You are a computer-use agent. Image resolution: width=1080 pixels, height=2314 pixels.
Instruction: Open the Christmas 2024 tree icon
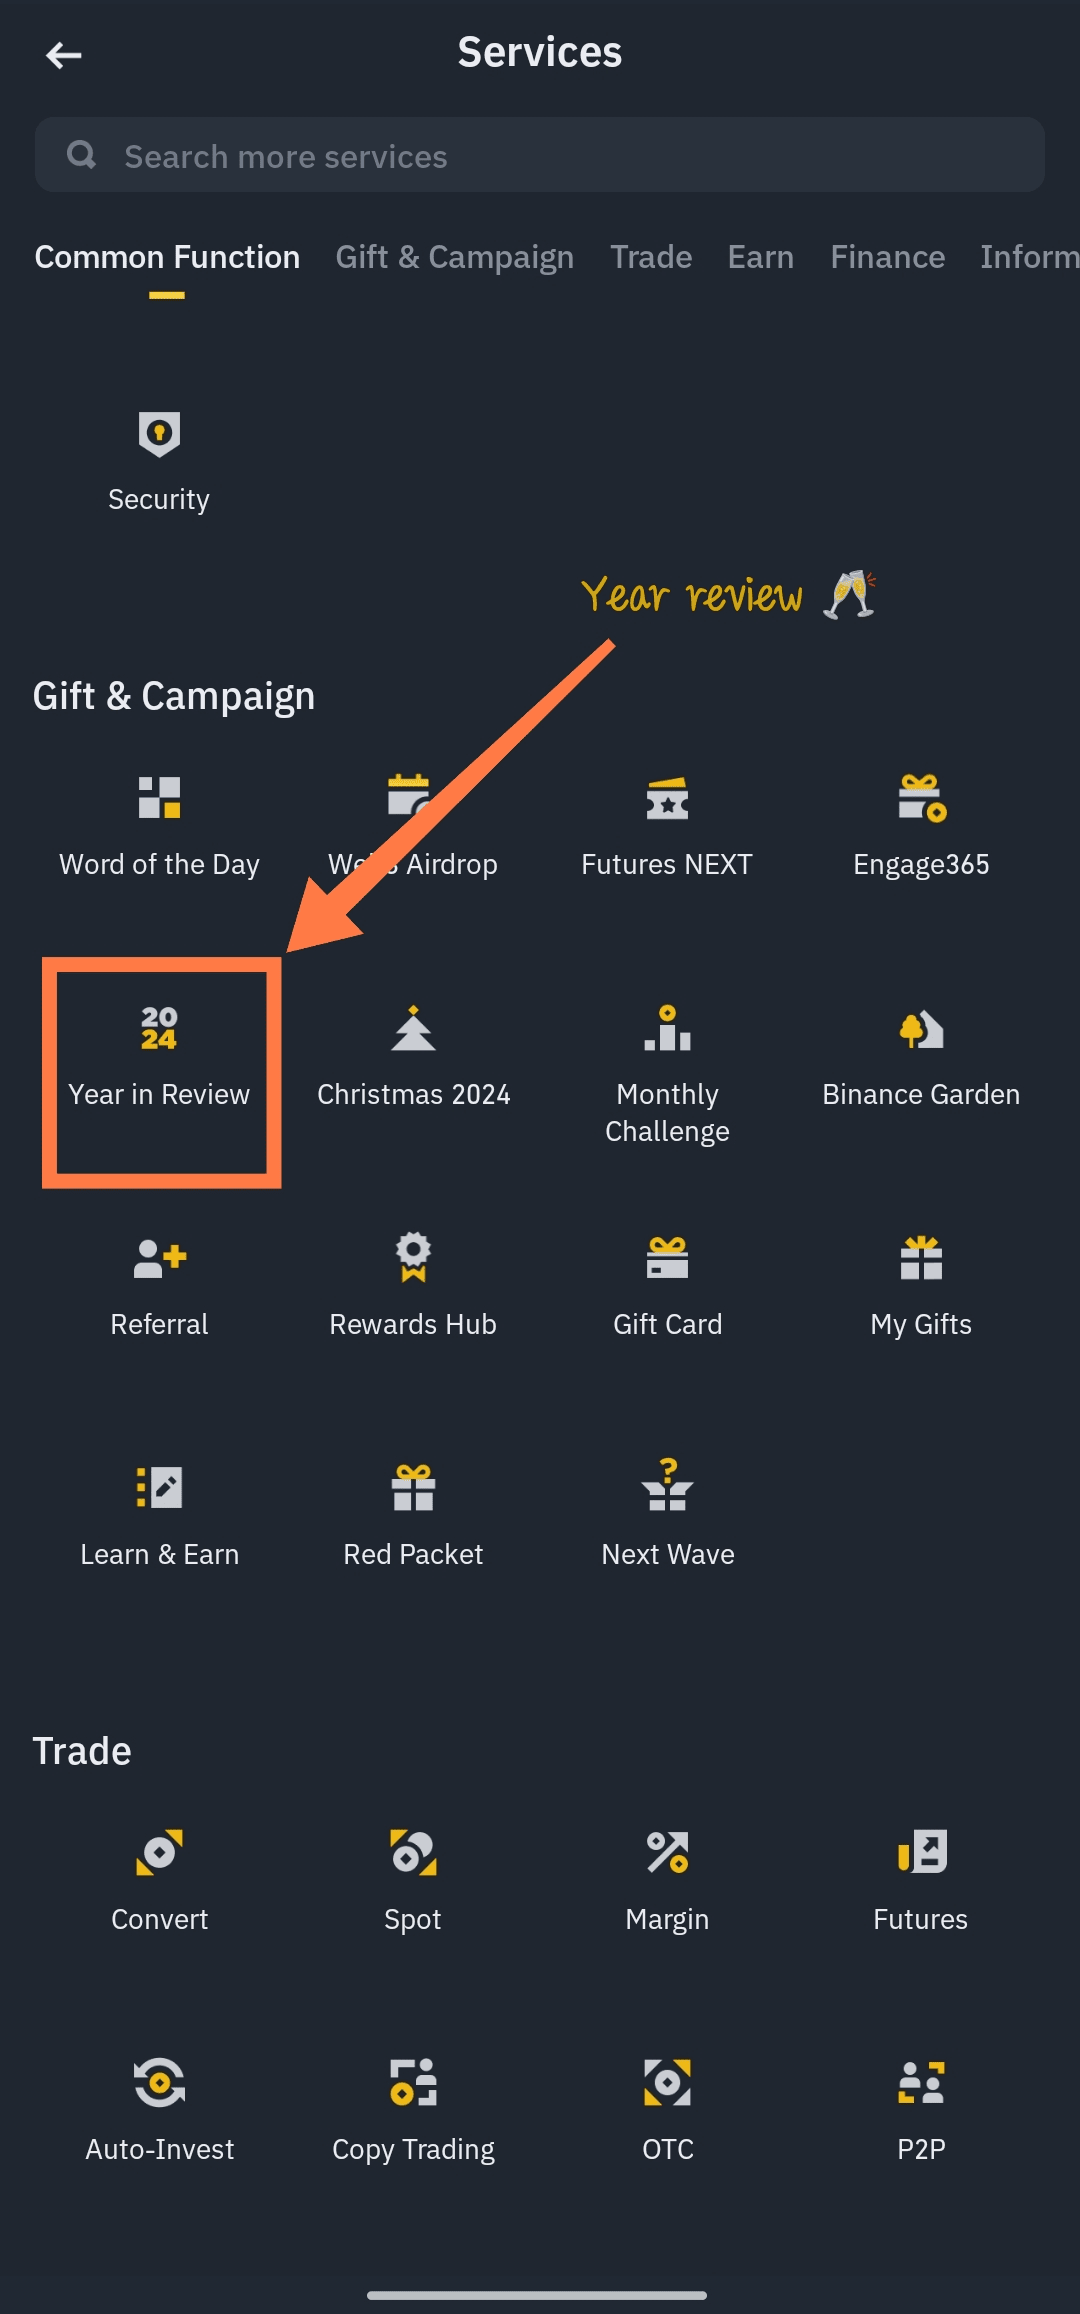coord(413,1028)
